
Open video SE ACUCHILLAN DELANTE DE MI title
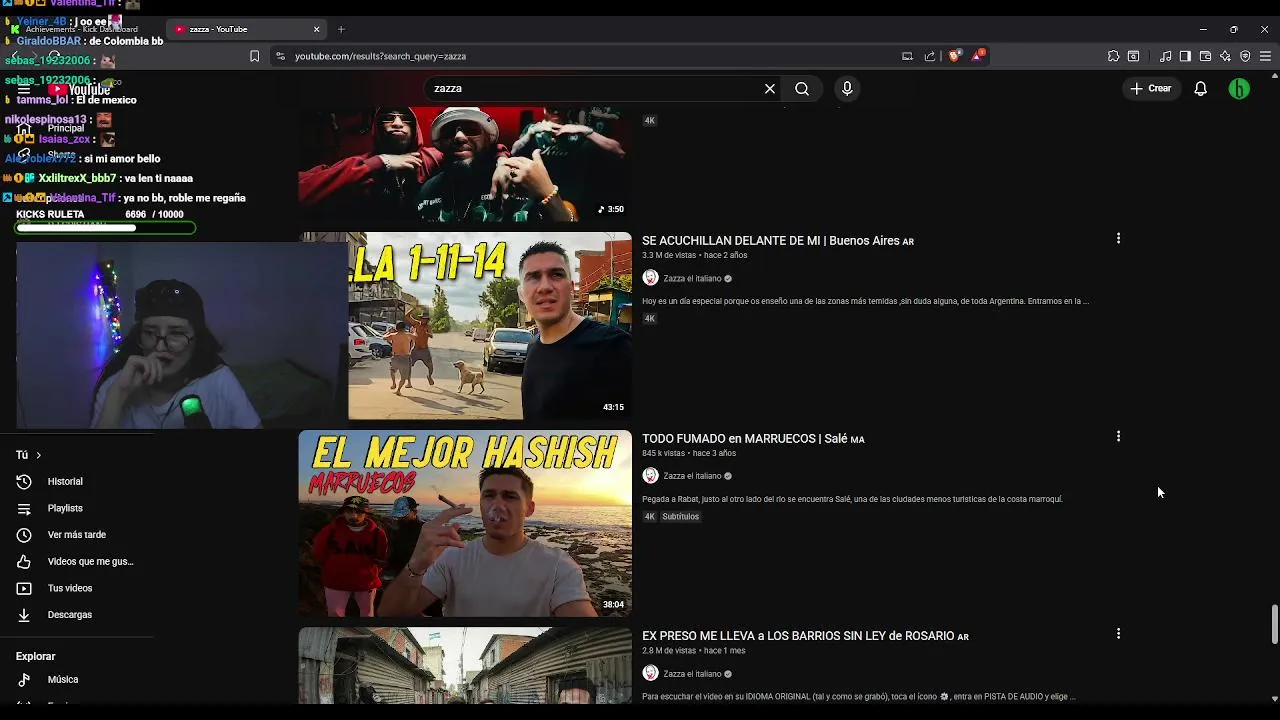click(777, 241)
